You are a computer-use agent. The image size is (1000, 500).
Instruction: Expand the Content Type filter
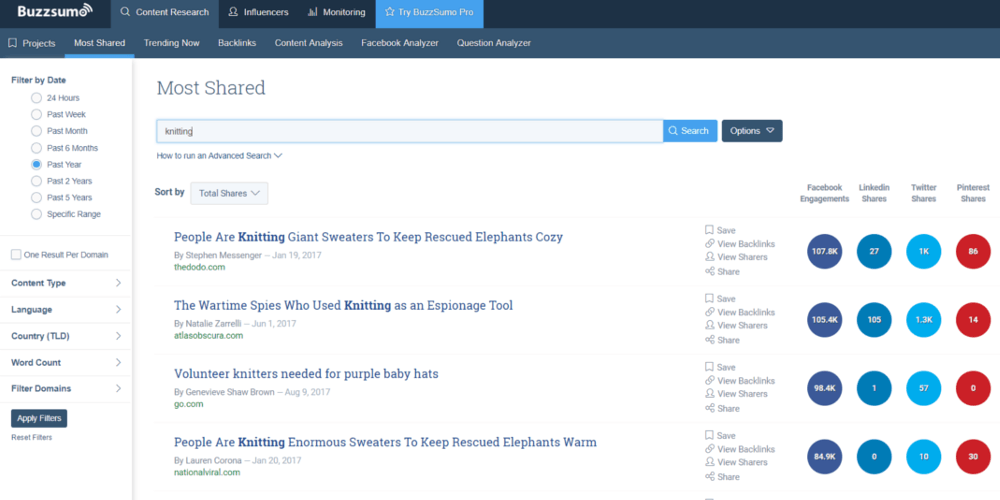[x=66, y=283]
